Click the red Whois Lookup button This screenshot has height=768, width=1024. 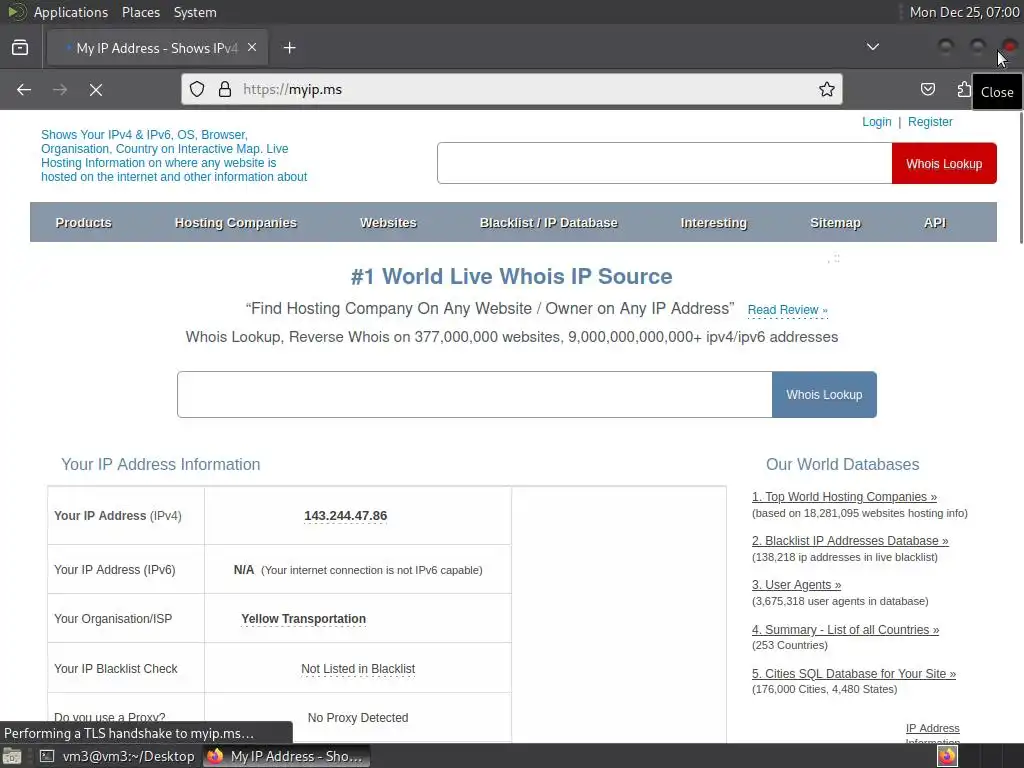(944, 163)
